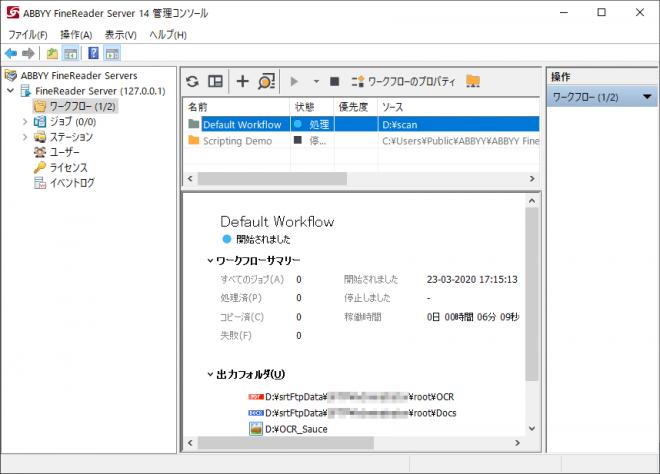This screenshot has height=474, width=660.
Task: Stop the workflow with stop button
Action: coord(335,81)
